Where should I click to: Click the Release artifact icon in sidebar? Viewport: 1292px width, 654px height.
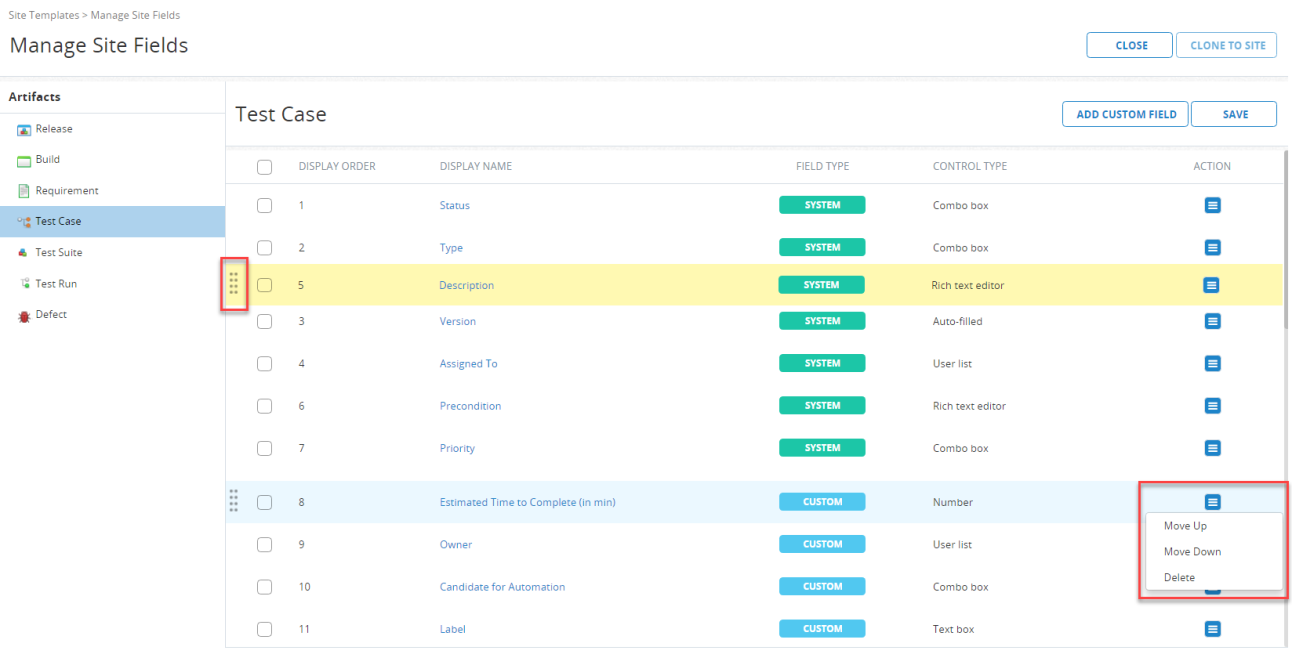click(x=24, y=129)
